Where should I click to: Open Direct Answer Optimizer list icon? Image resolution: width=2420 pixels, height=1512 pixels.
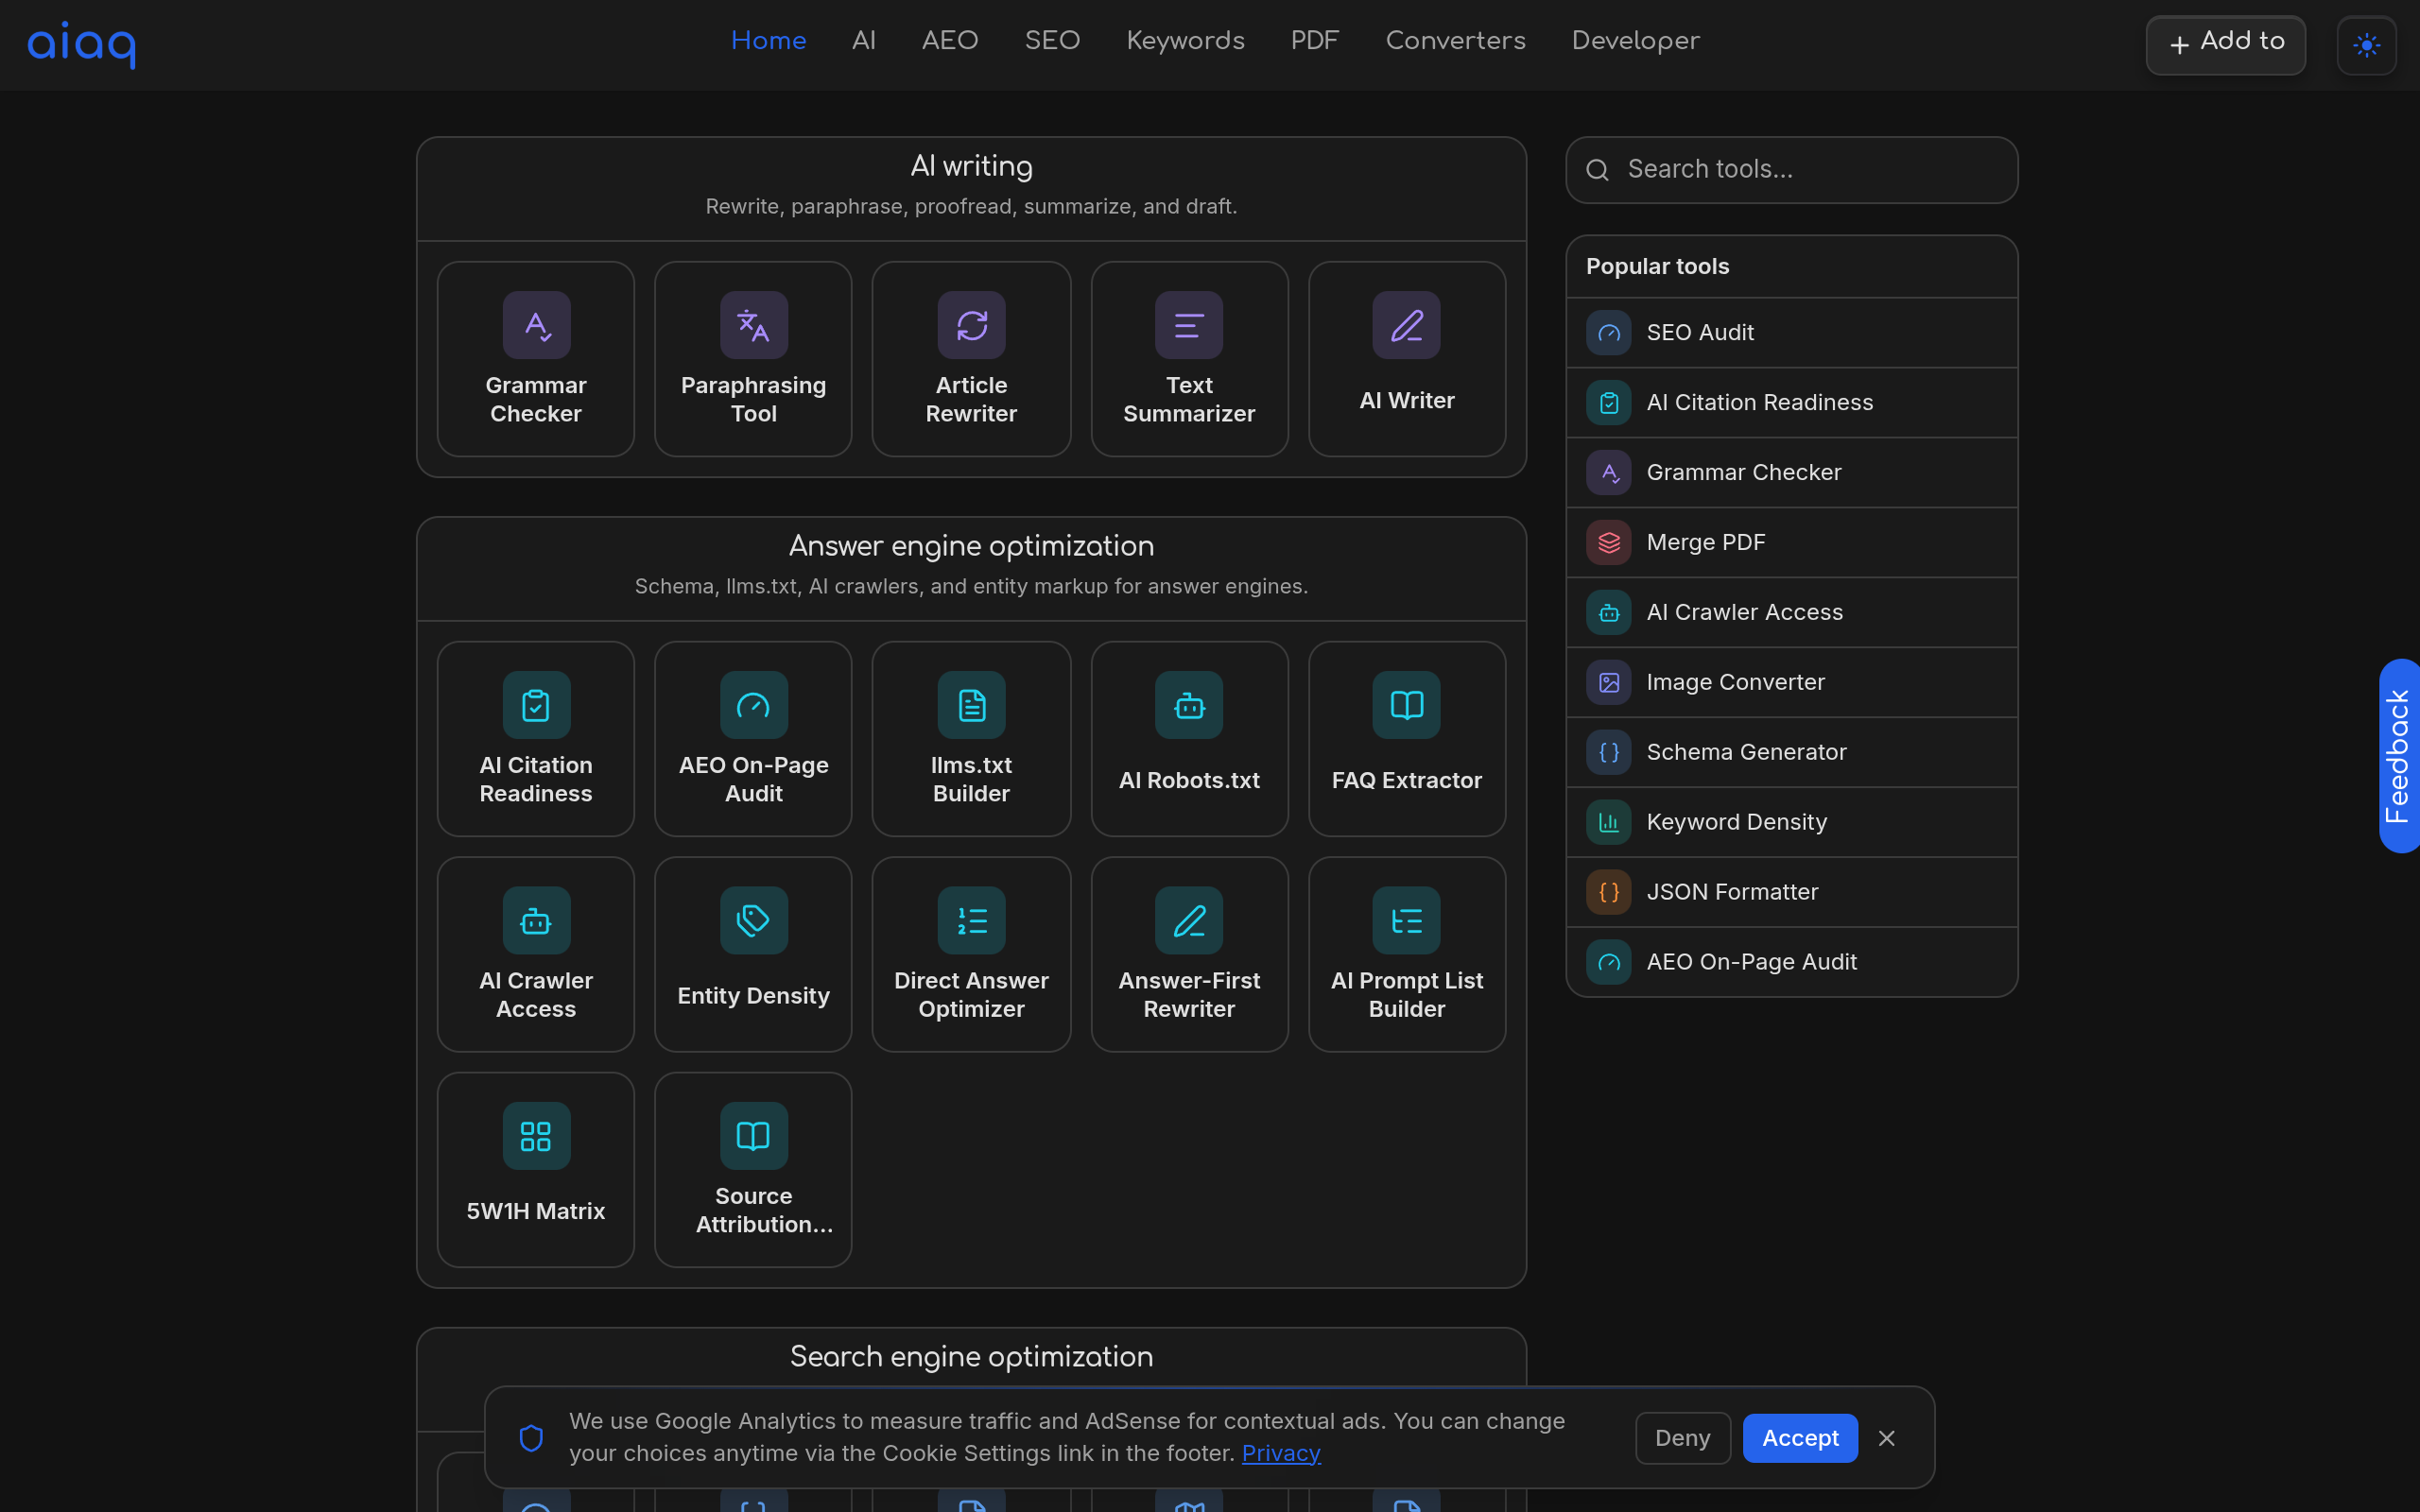point(971,920)
